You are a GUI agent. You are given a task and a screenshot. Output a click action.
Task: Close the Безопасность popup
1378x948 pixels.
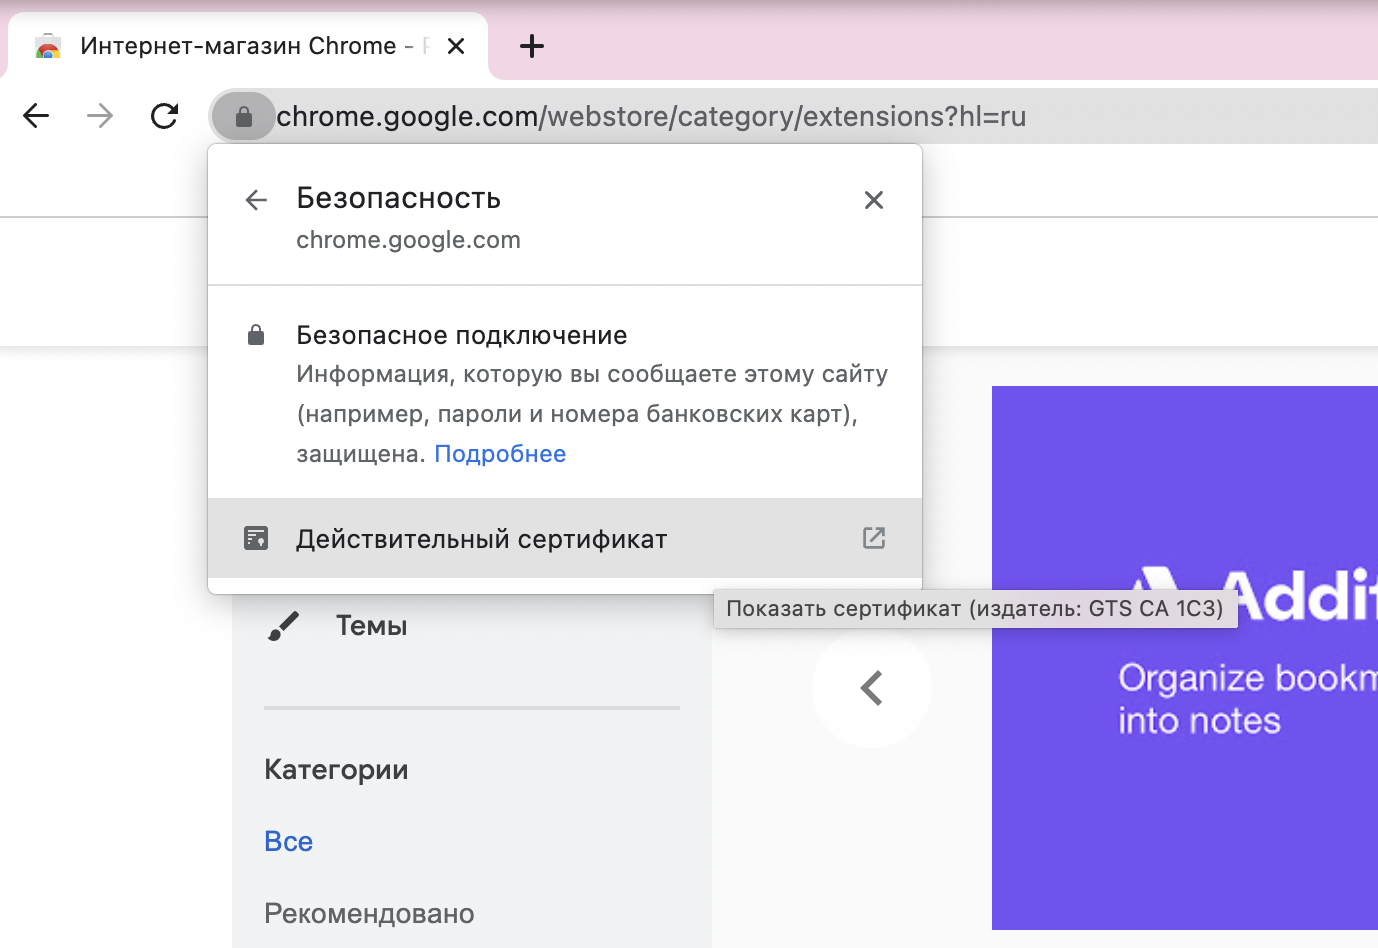(873, 199)
